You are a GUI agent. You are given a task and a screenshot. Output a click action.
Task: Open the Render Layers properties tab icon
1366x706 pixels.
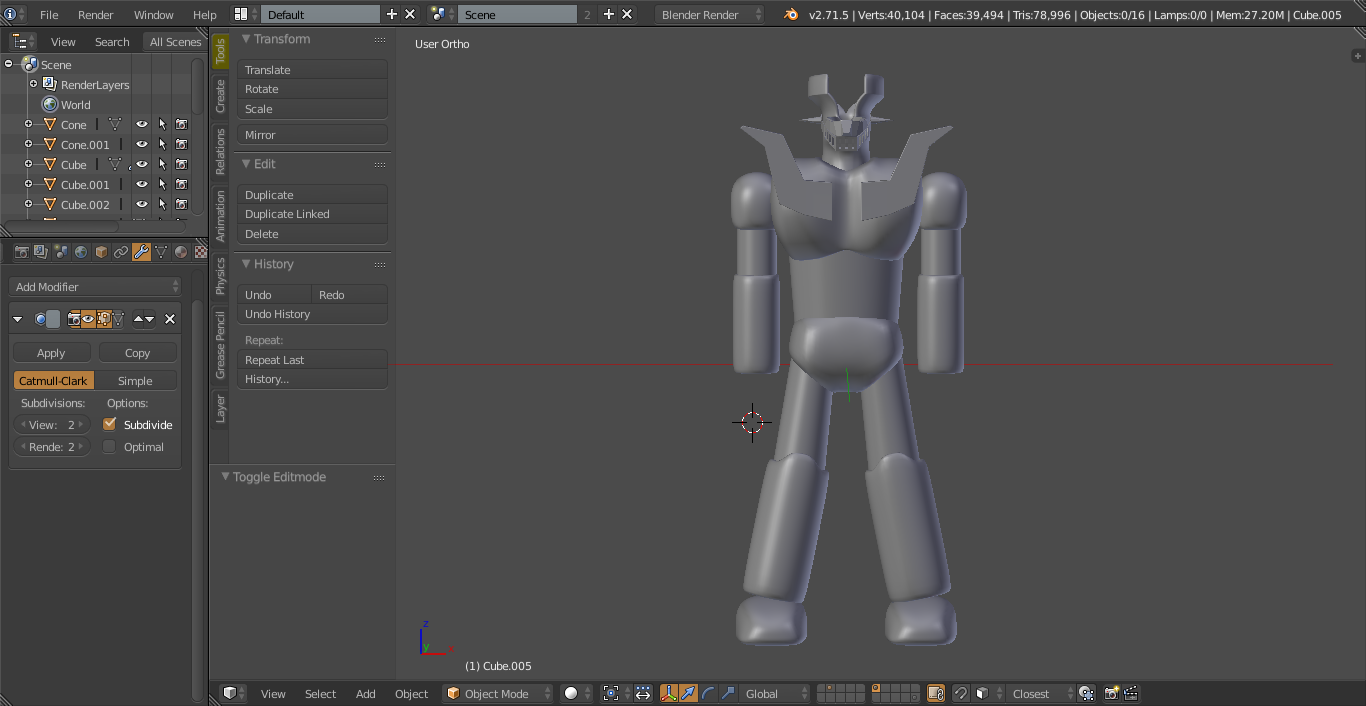(x=41, y=252)
